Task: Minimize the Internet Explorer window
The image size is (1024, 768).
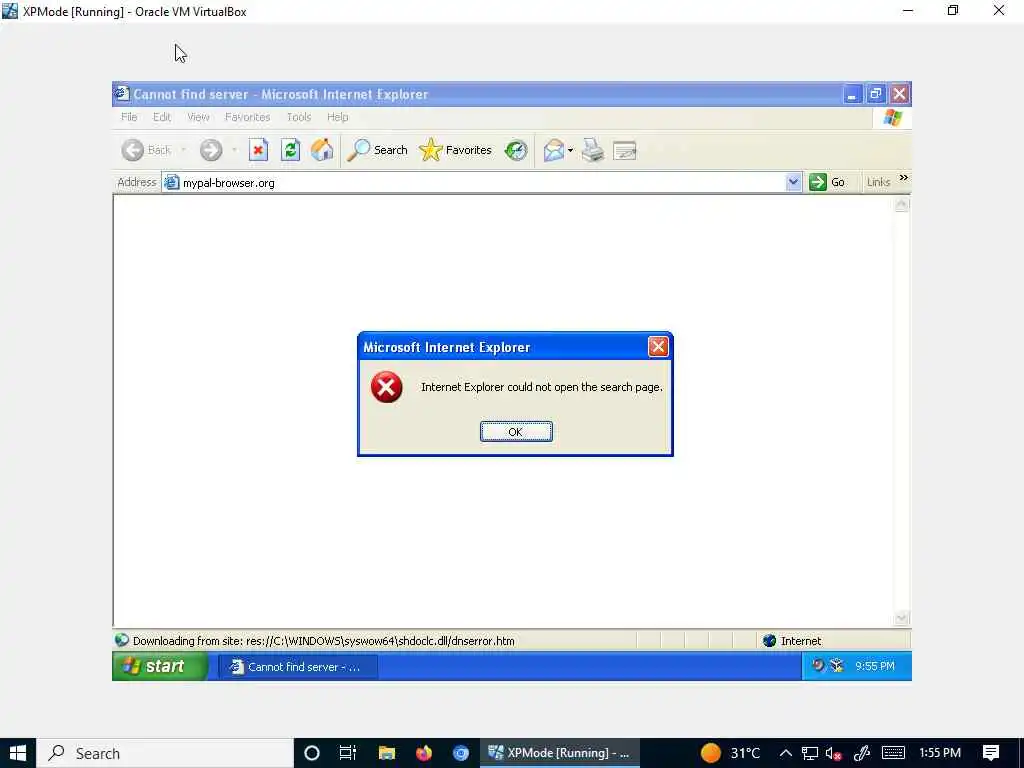Action: point(852,95)
